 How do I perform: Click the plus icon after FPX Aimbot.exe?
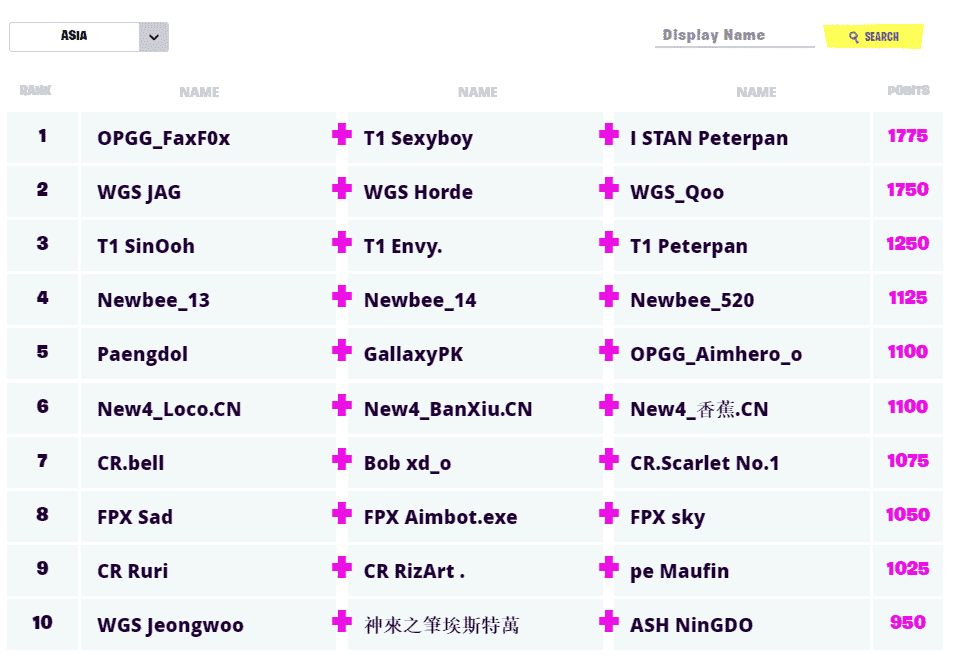point(609,514)
